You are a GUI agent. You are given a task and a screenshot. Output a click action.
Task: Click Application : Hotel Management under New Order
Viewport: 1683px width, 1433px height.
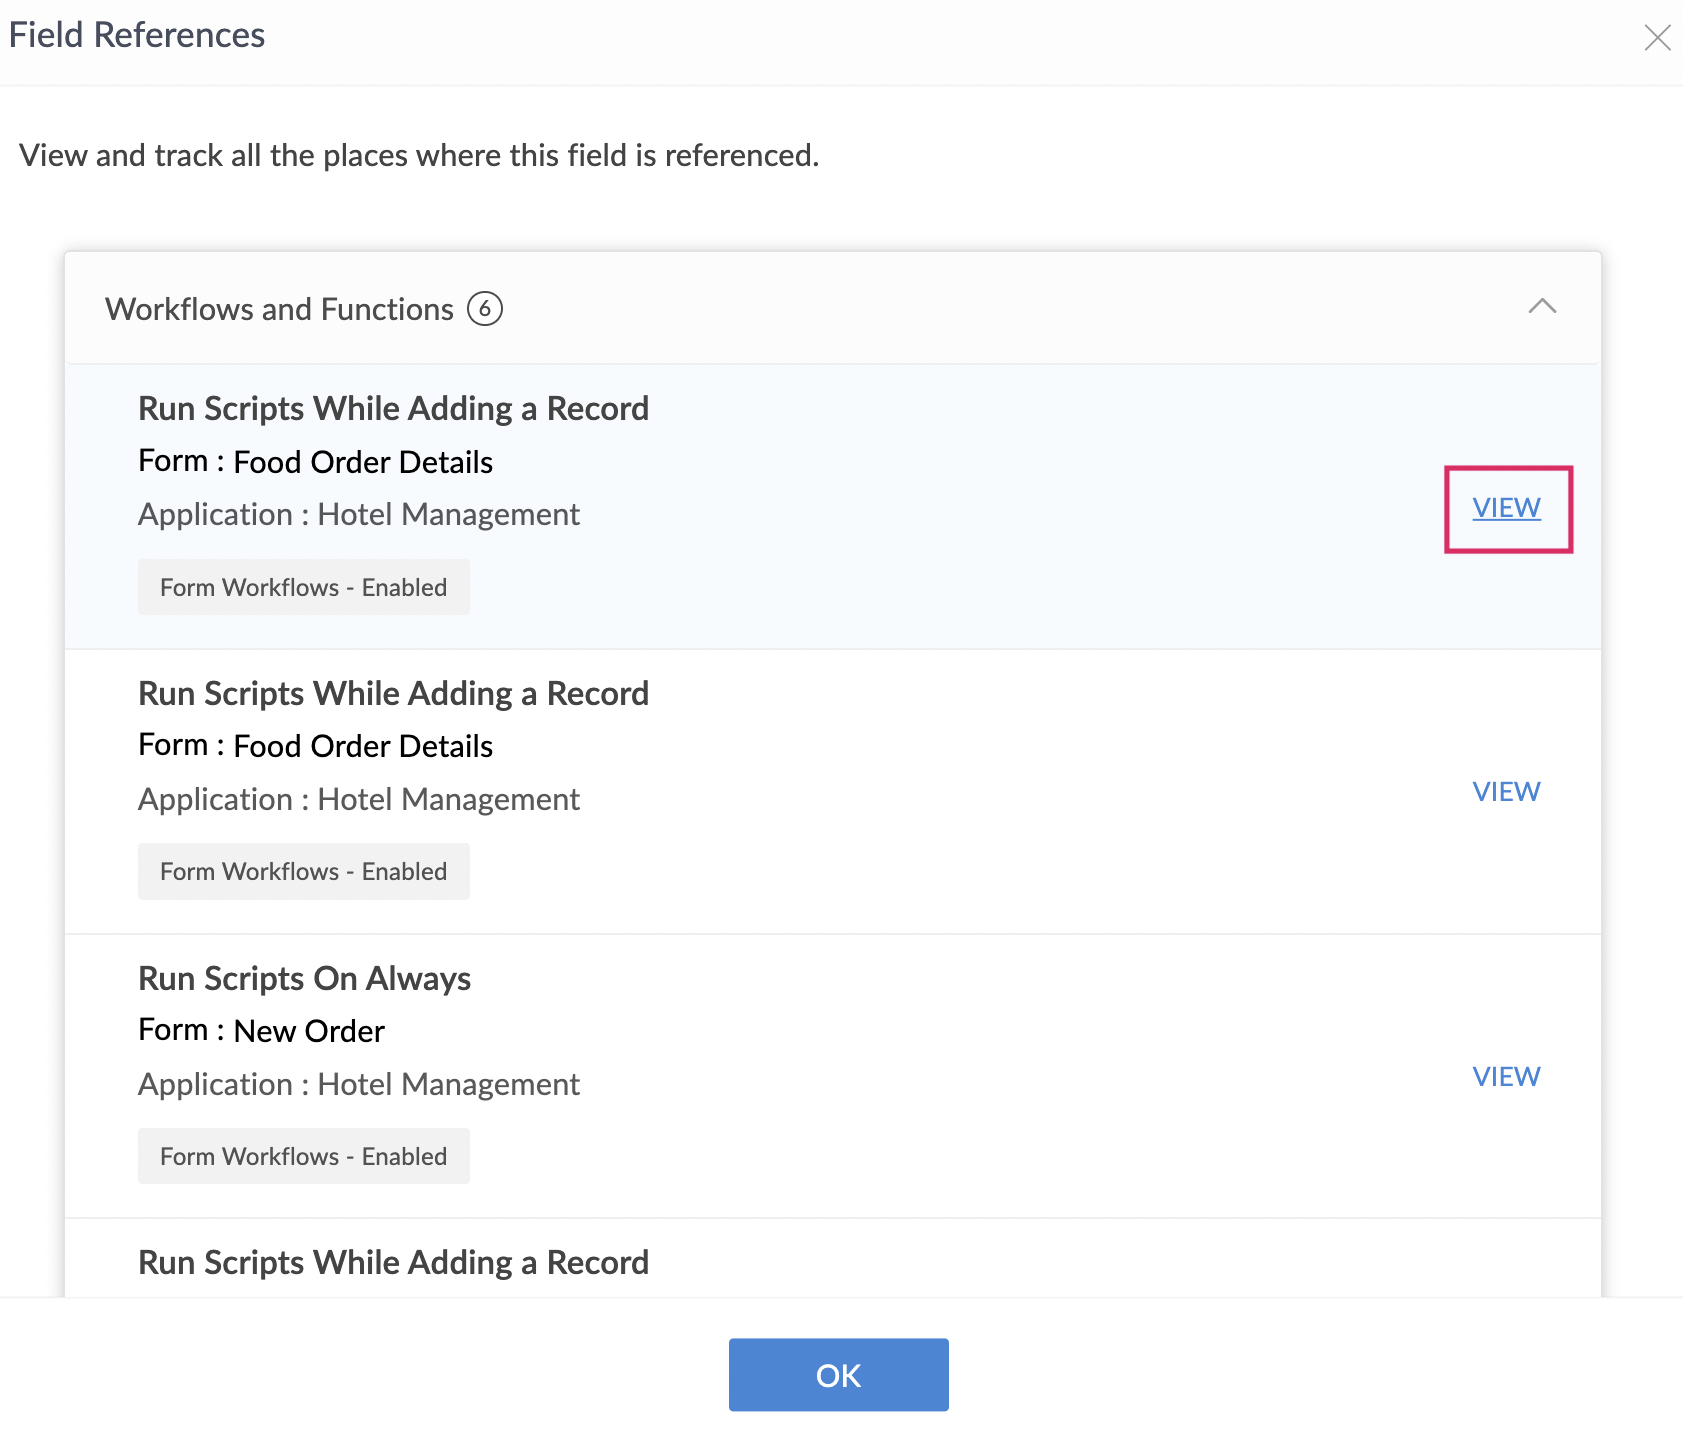click(x=358, y=1085)
